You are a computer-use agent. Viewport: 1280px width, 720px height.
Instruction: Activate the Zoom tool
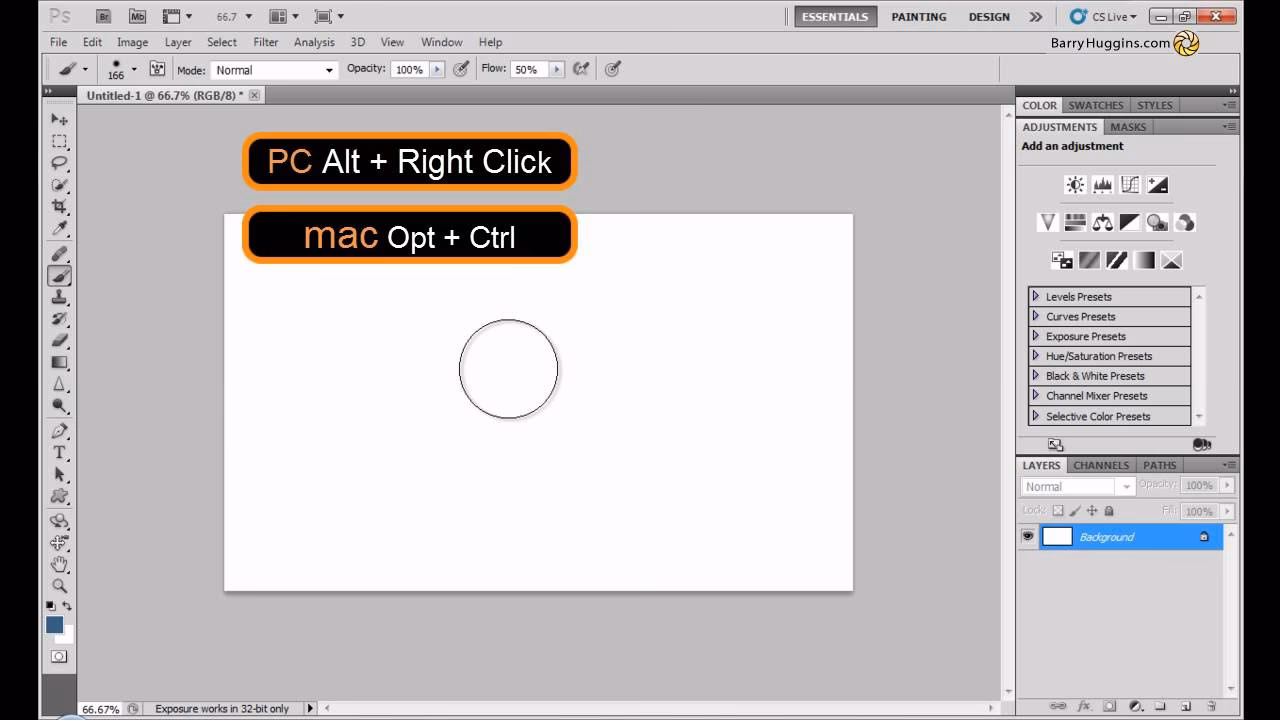59,586
